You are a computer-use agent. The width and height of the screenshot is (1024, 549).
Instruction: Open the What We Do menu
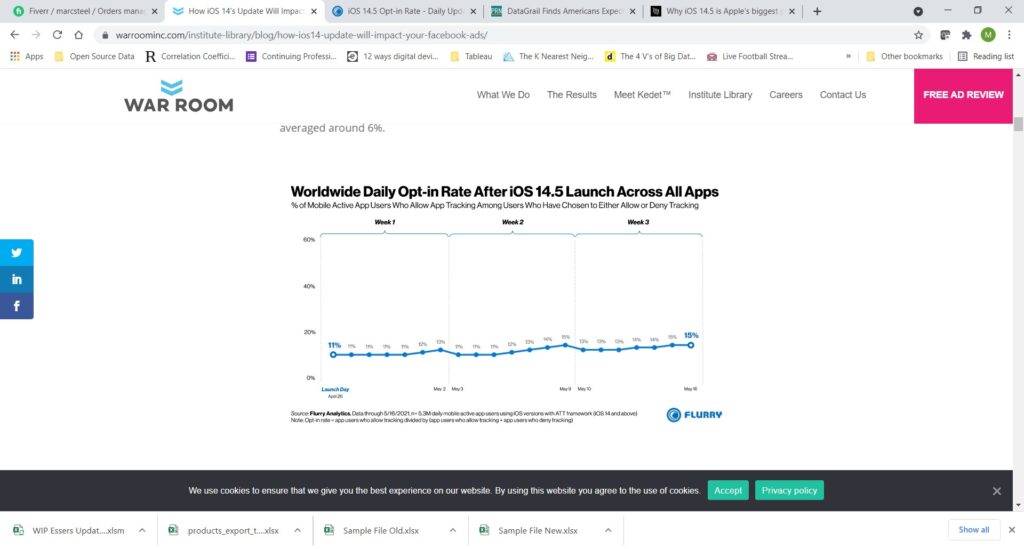click(x=503, y=95)
